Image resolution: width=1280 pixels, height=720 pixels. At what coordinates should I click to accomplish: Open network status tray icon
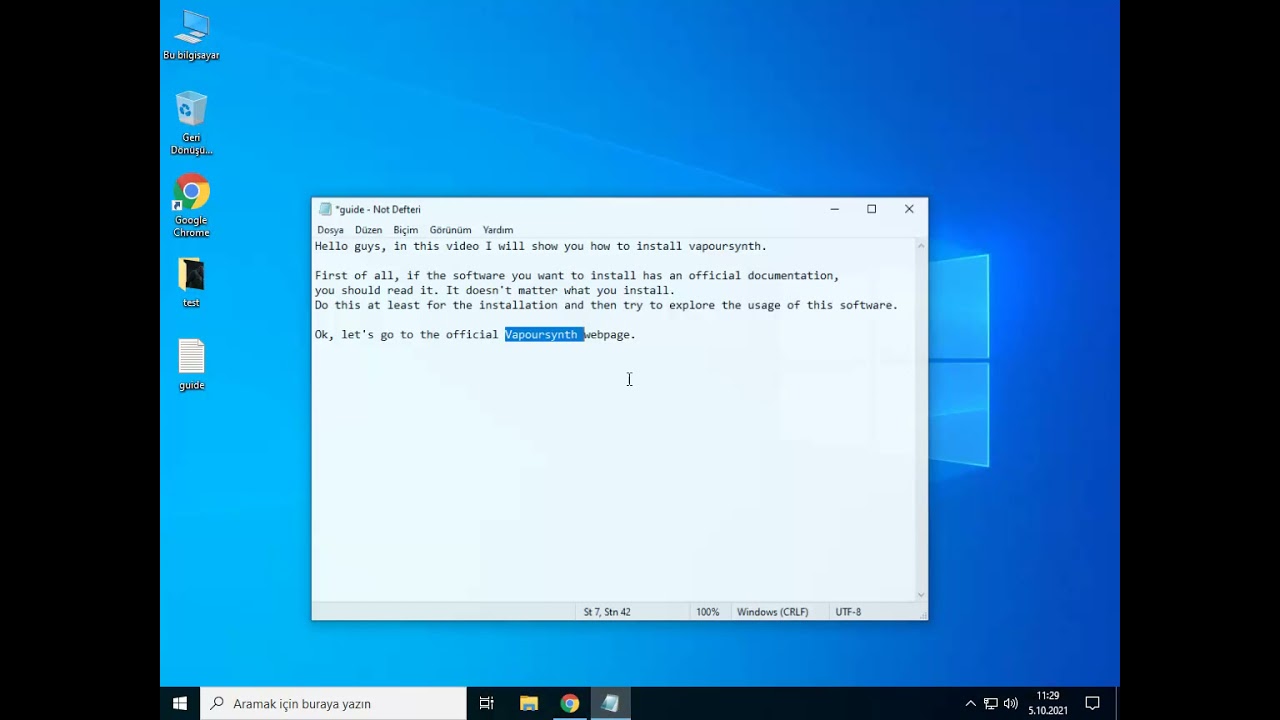point(990,703)
